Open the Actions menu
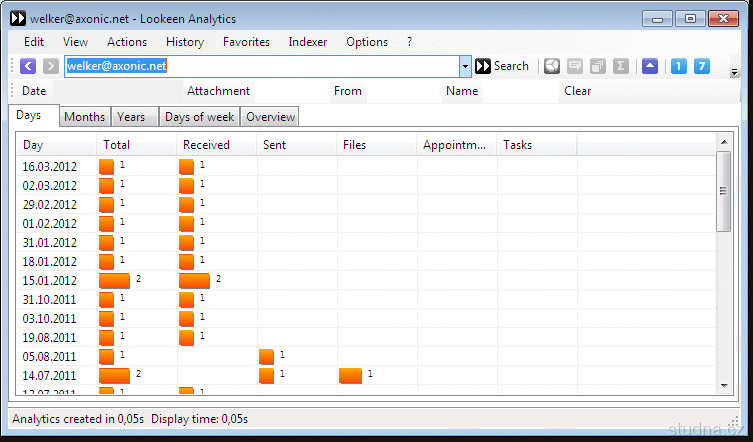Viewport: 753px width, 442px height. point(127,42)
